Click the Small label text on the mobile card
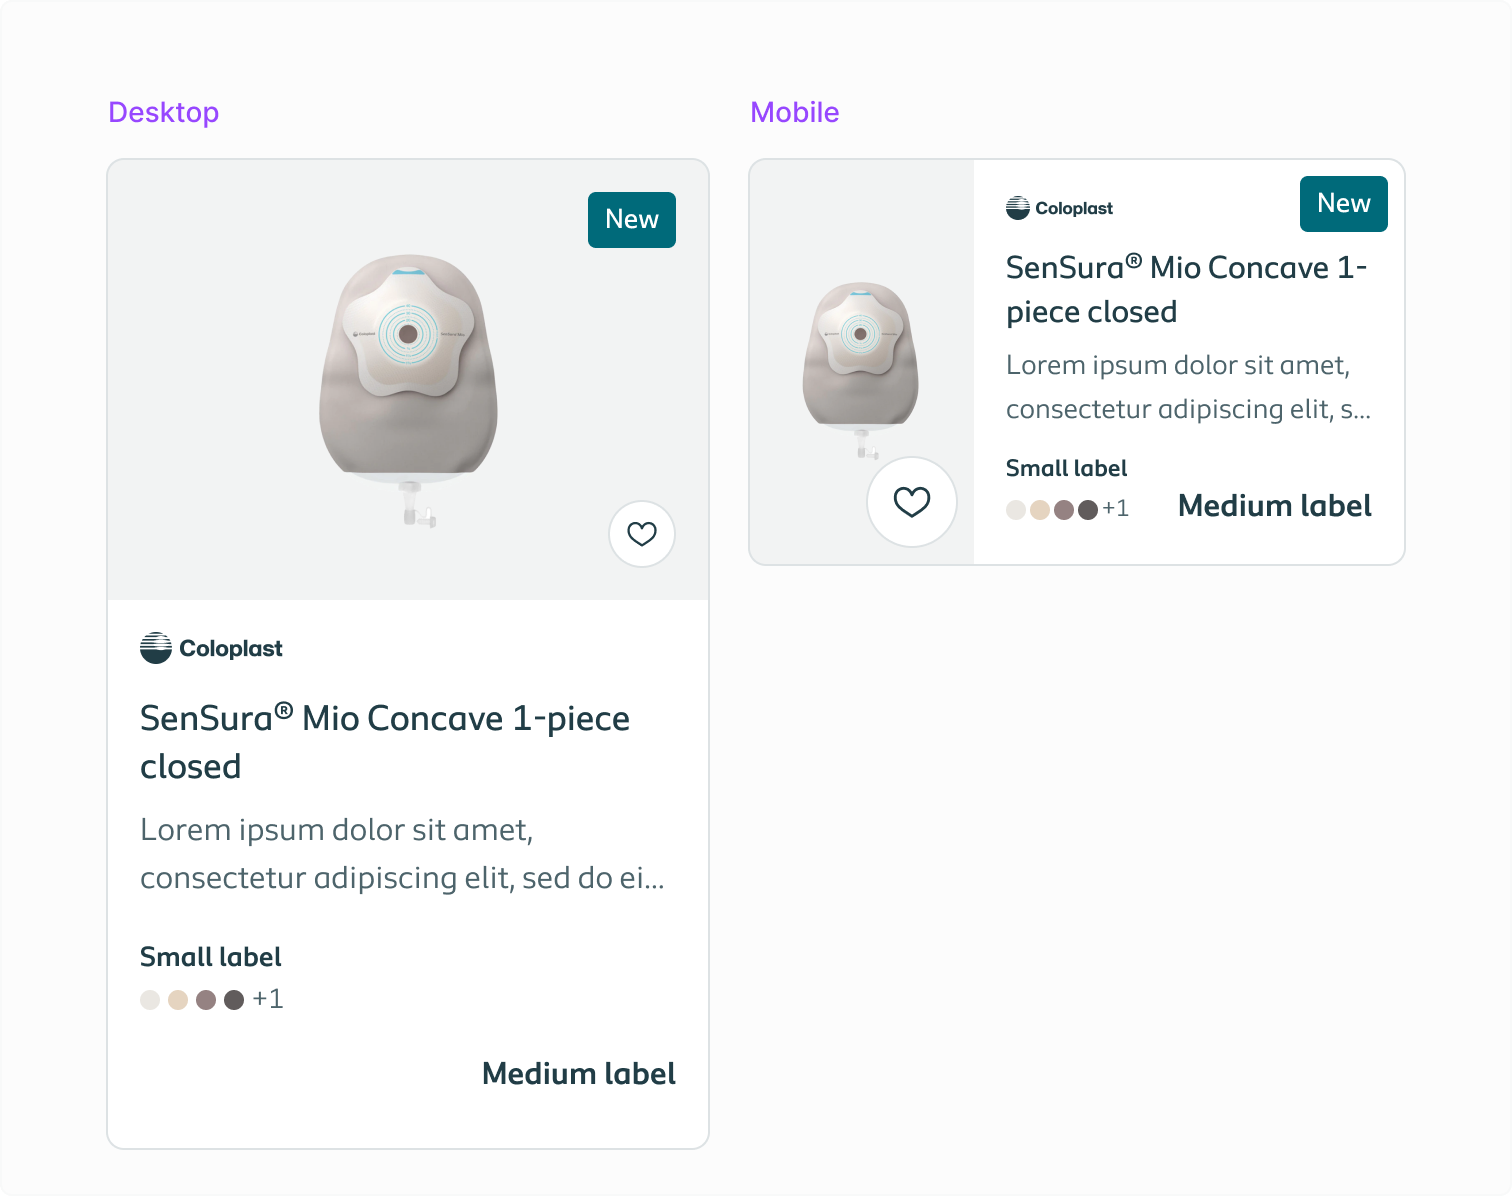Viewport: 1512px width, 1196px height. click(x=1066, y=467)
